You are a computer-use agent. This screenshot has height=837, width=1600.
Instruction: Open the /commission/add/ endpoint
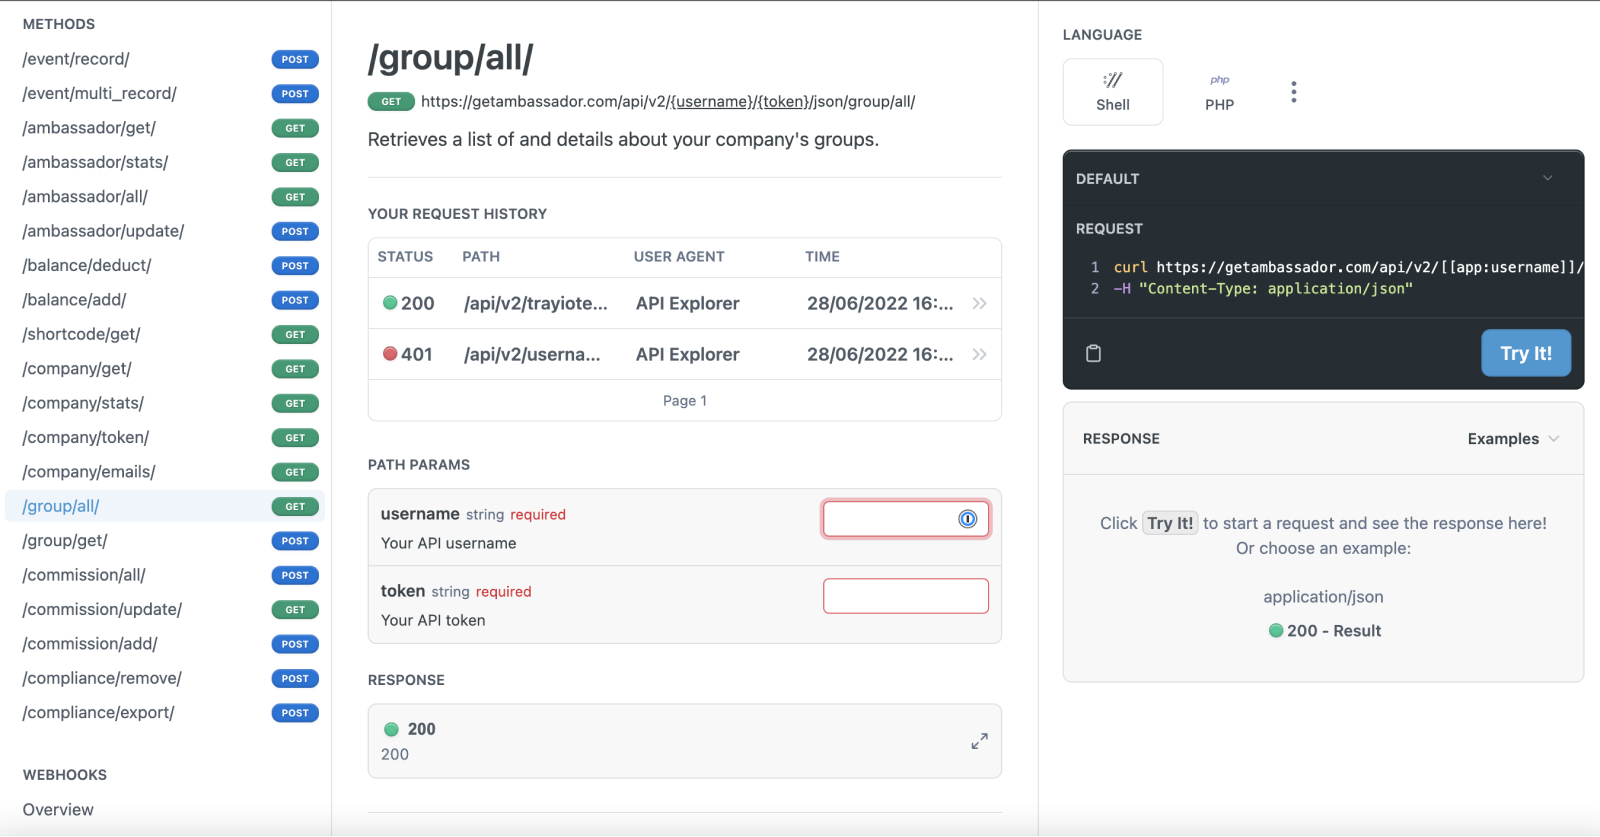pyautogui.click(x=90, y=644)
